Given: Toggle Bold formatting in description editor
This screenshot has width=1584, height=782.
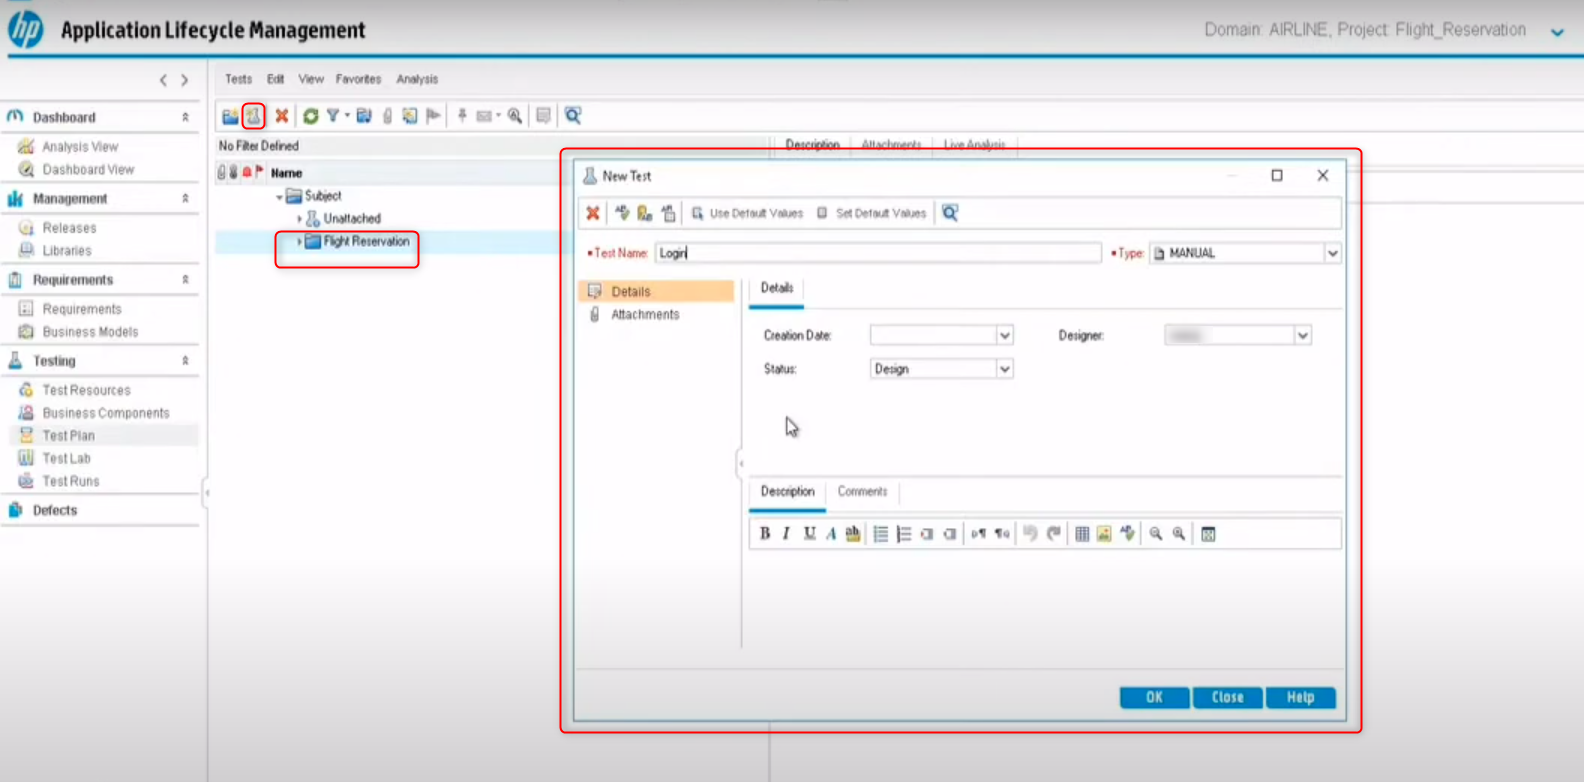Looking at the screenshot, I should 765,534.
